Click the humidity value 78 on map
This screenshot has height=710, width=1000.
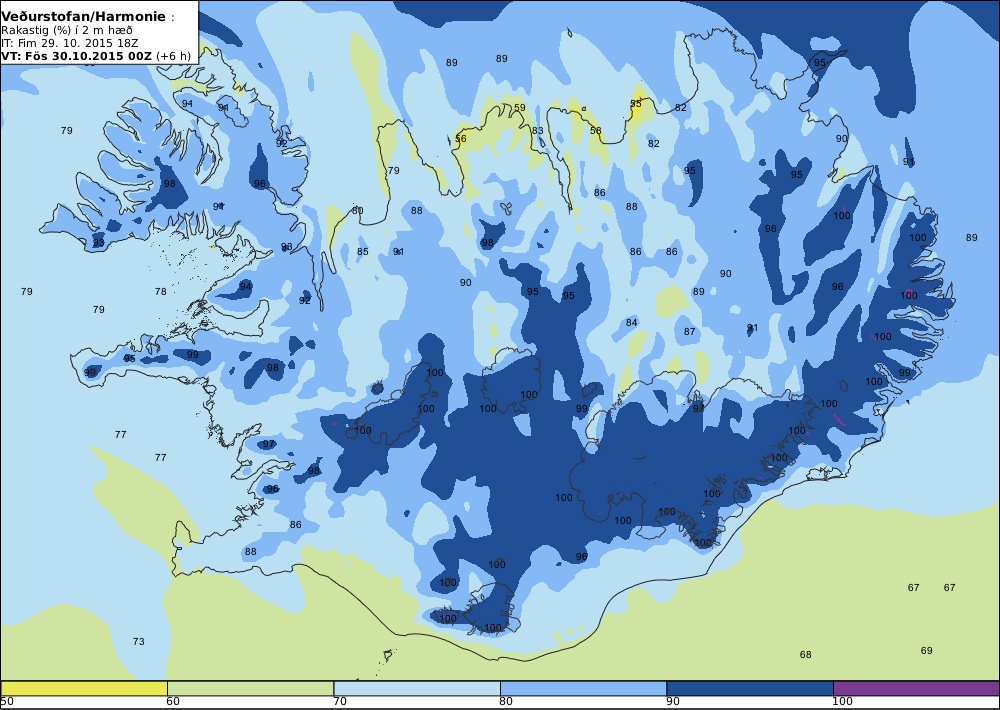coord(160,292)
